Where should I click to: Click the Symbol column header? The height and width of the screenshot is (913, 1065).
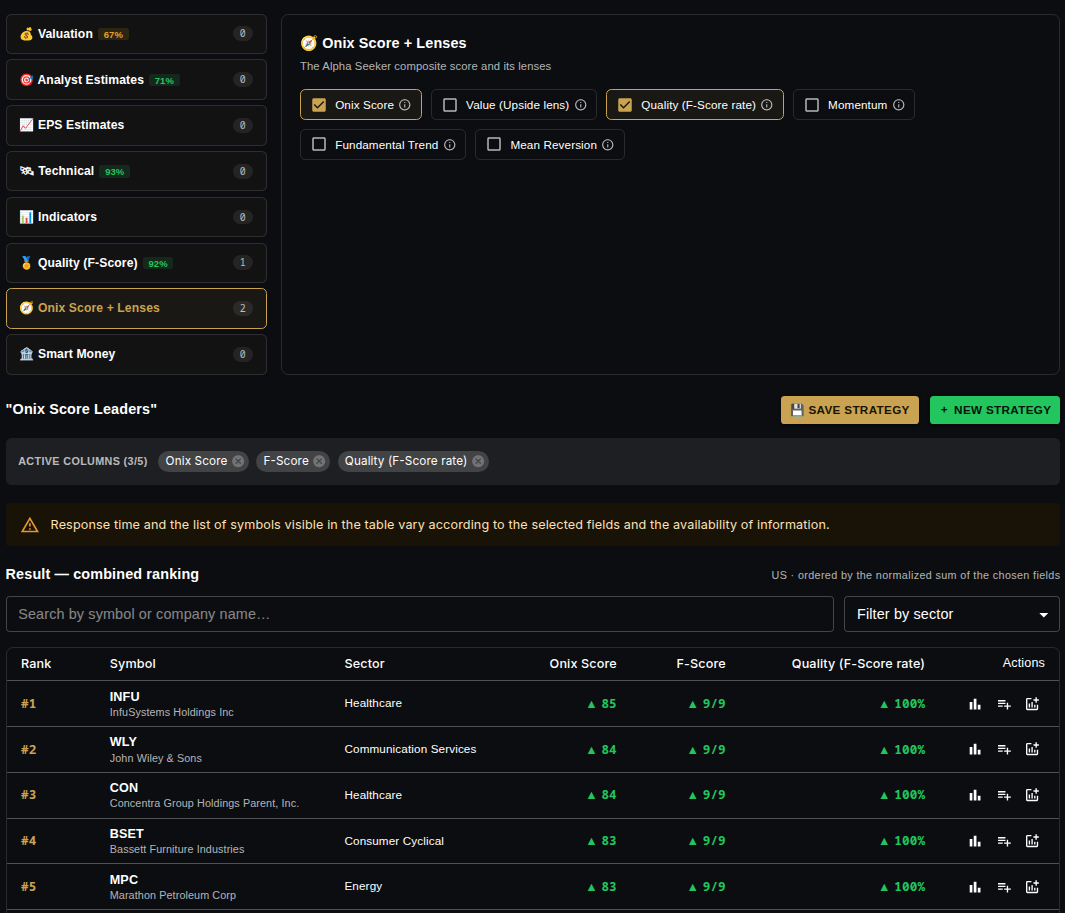point(132,664)
